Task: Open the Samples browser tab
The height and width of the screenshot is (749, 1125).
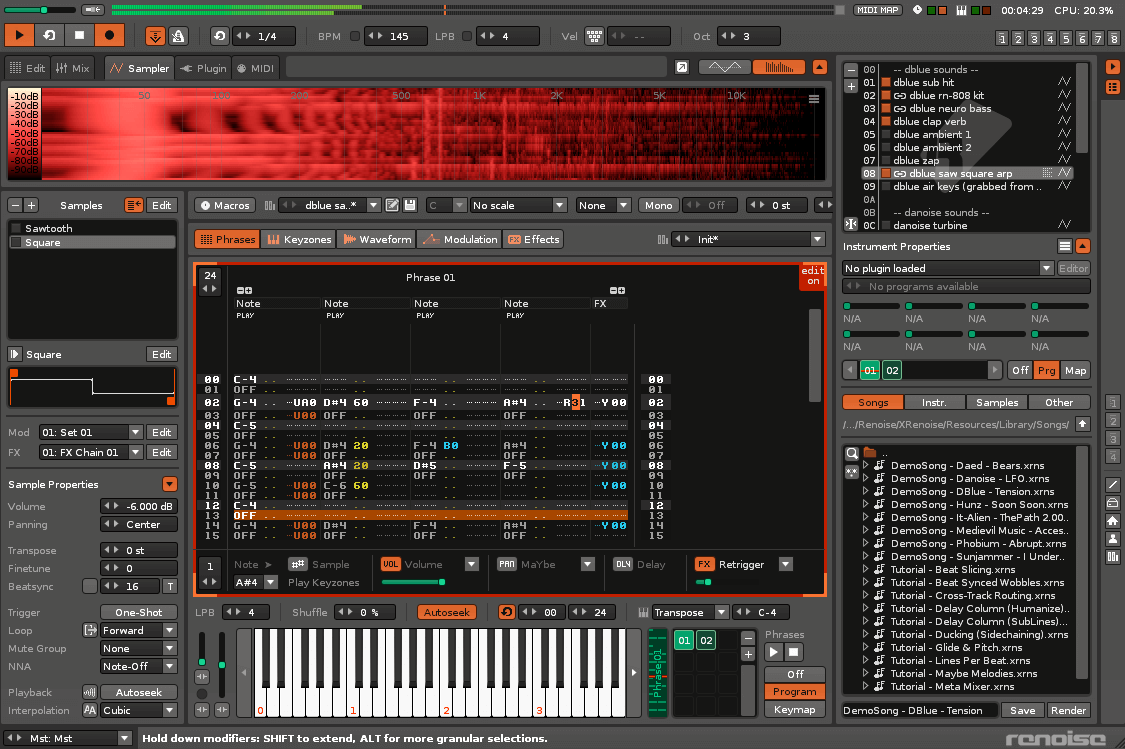Action: point(996,402)
